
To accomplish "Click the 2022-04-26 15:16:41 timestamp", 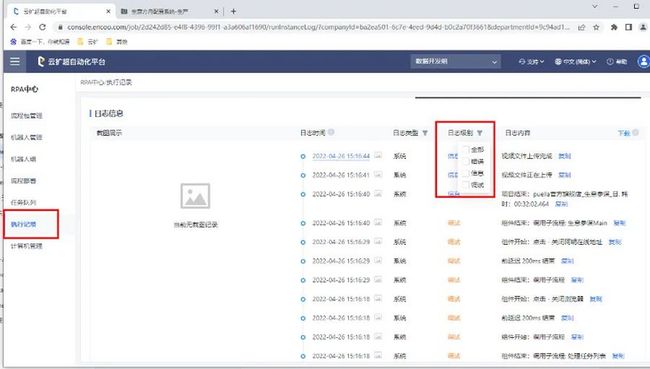I will tap(341, 175).
